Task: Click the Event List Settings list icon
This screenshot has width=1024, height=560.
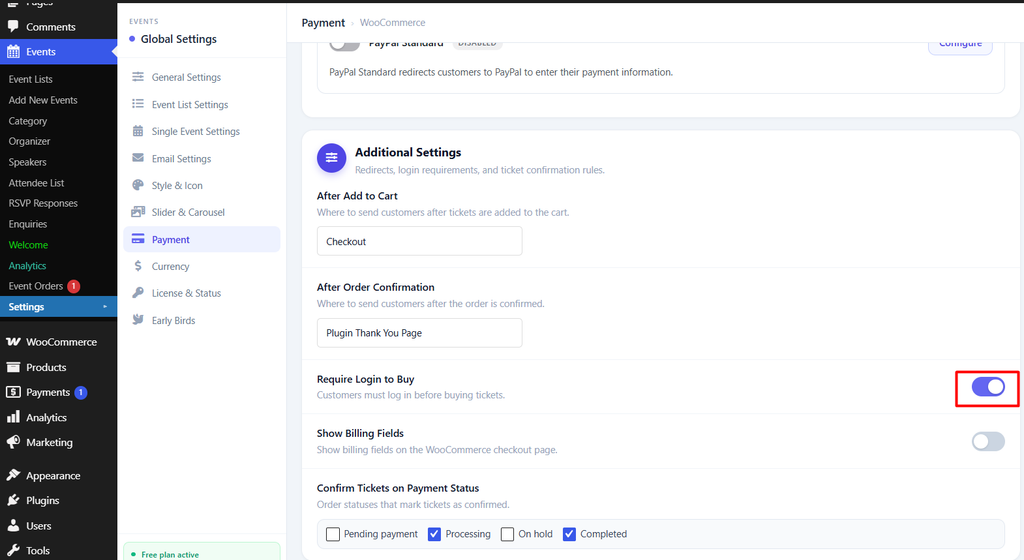Action: pyautogui.click(x=138, y=104)
